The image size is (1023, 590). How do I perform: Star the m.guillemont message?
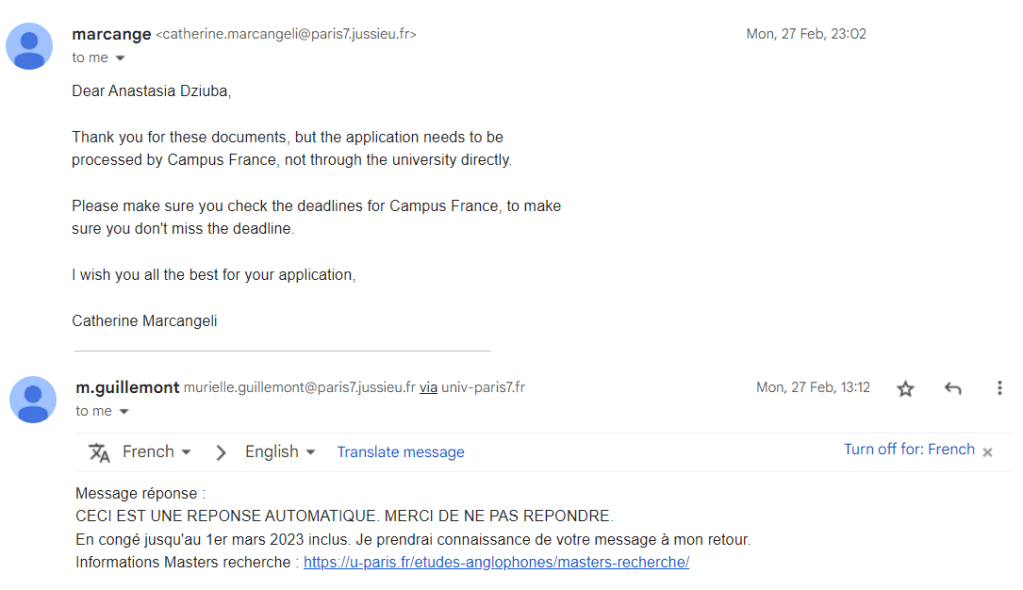click(905, 389)
